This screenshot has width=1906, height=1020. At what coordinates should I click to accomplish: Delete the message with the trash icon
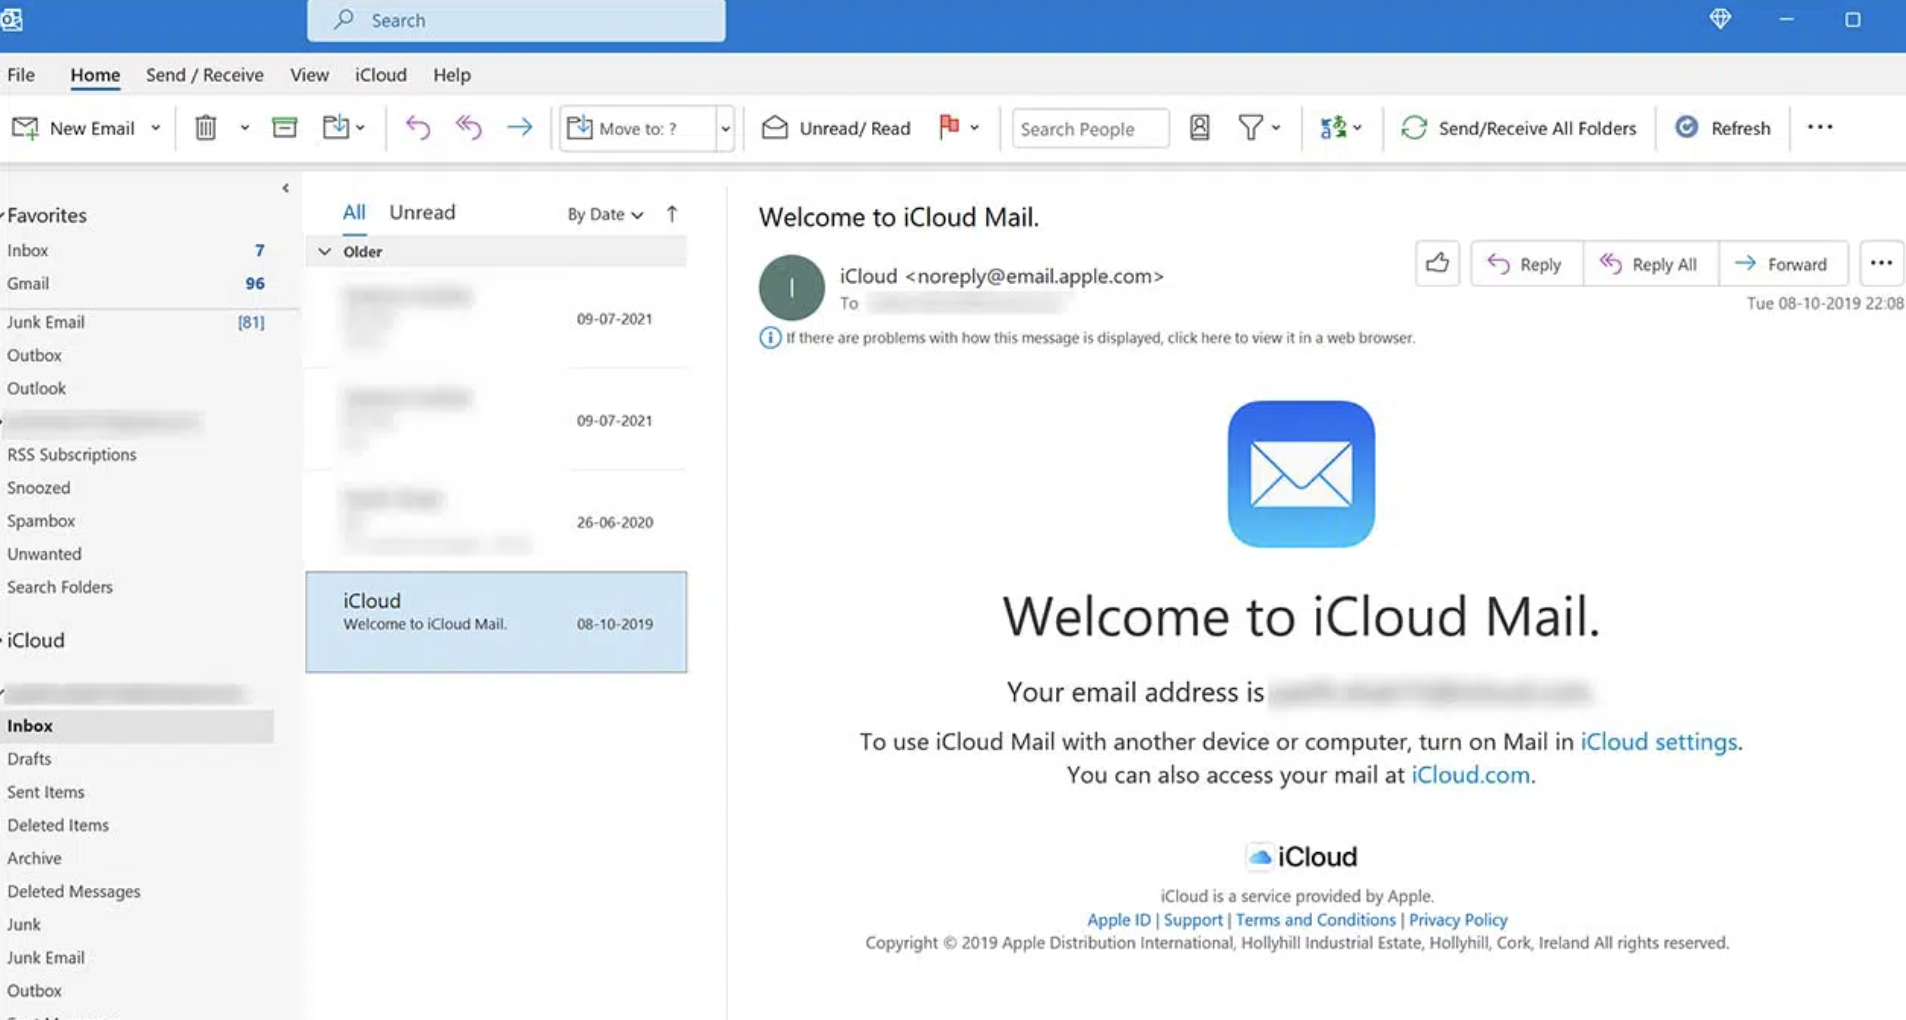point(206,128)
